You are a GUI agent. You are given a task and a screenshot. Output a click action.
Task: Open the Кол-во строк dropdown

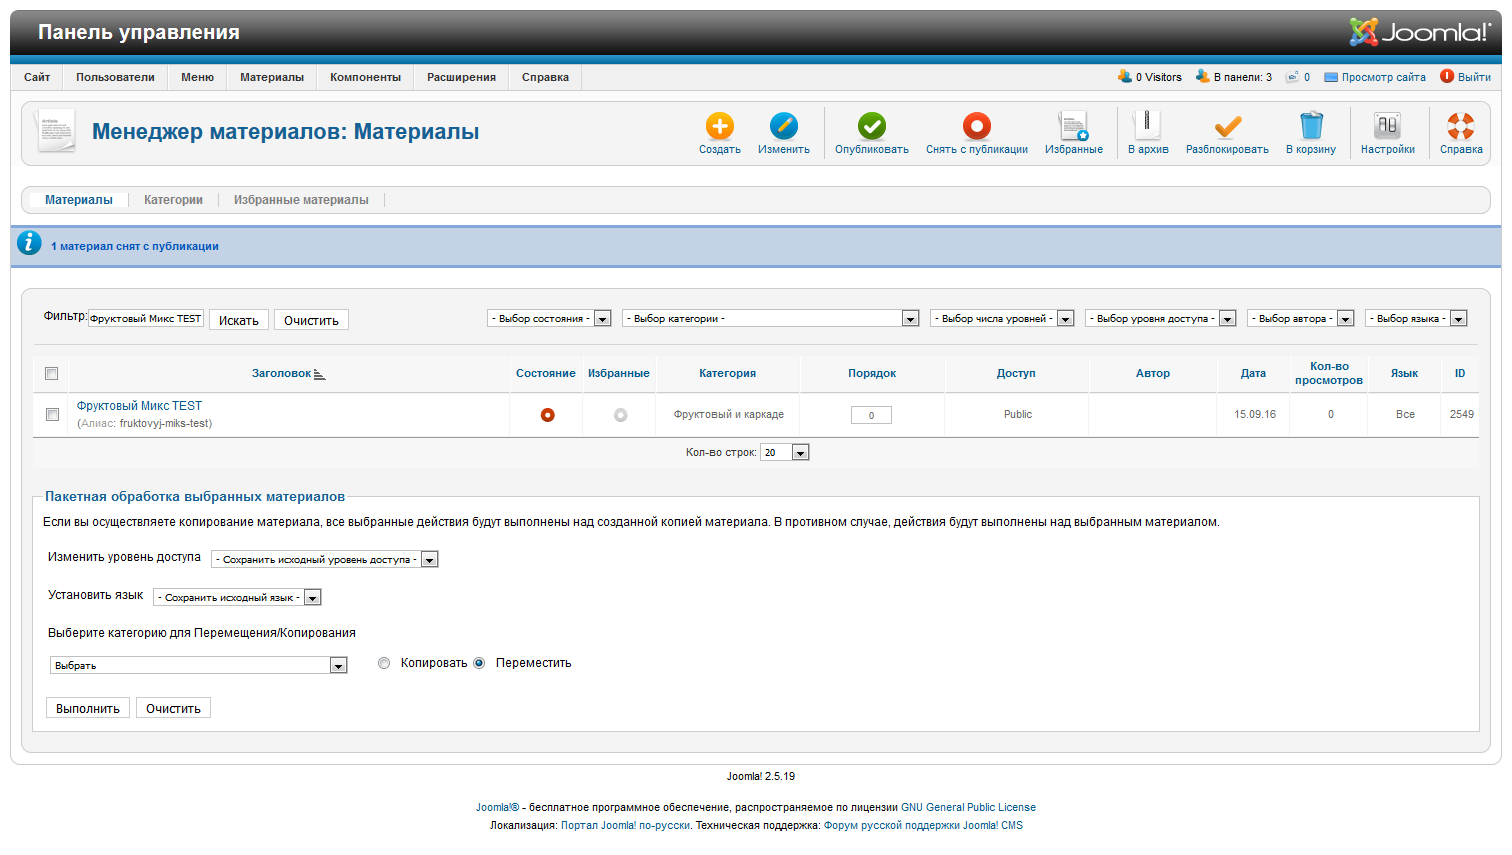[x=785, y=452]
